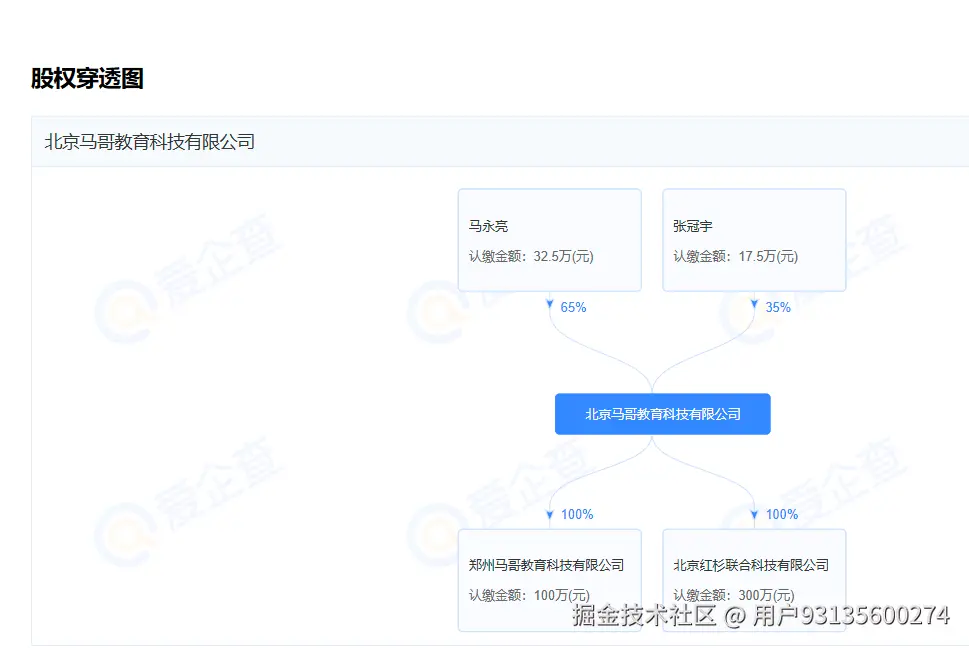The image size is (969, 648).
Task: Click the 35% shareholding label
Action: click(x=778, y=307)
